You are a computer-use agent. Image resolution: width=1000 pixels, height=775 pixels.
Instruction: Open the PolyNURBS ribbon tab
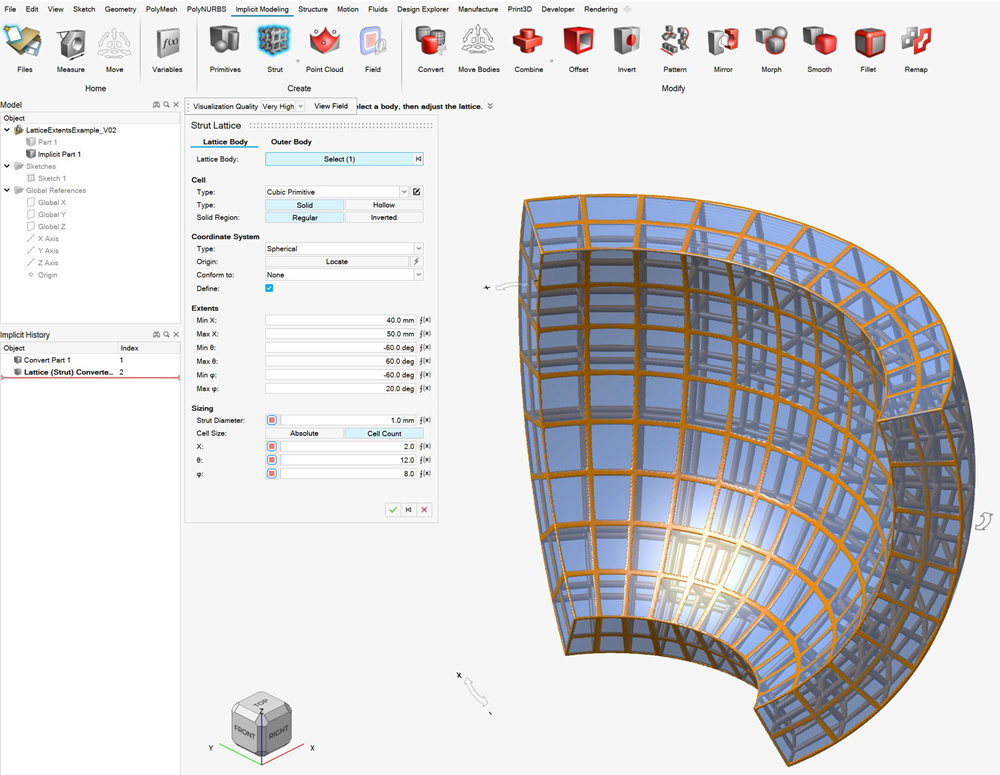pos(205,9)
